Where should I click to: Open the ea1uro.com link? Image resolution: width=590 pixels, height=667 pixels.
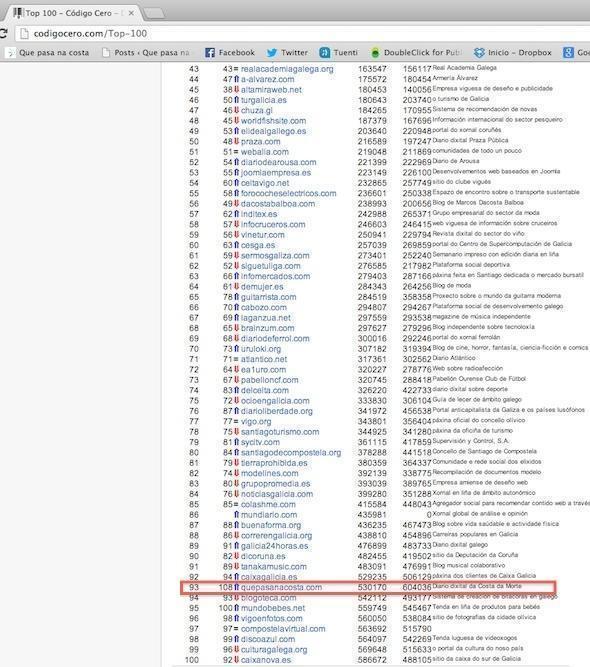(263, 370)
